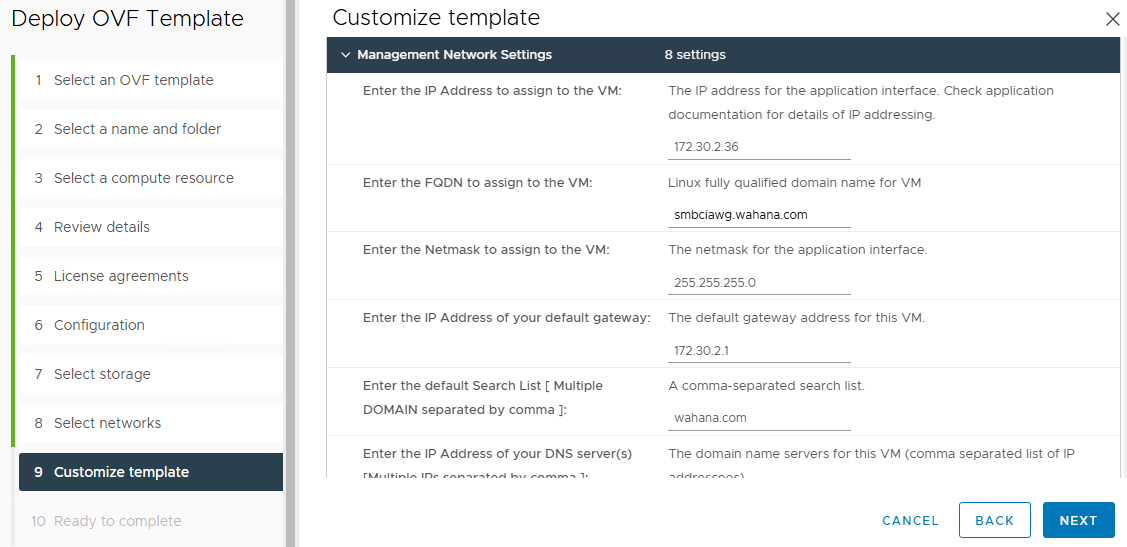Go to step 2 Select a name and folder

(137, 129)
